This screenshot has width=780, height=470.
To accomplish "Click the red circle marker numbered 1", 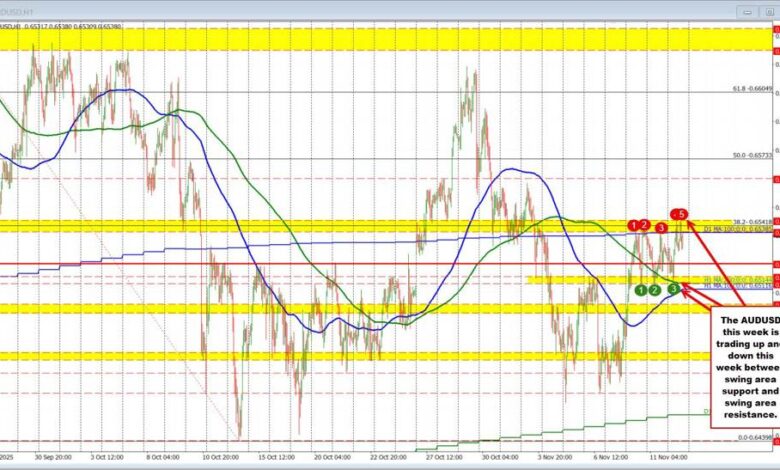I will pos(634,225).
